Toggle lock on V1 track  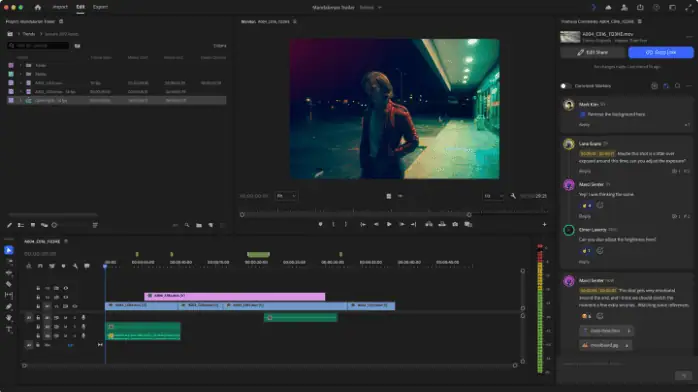[x=38, y=306]
